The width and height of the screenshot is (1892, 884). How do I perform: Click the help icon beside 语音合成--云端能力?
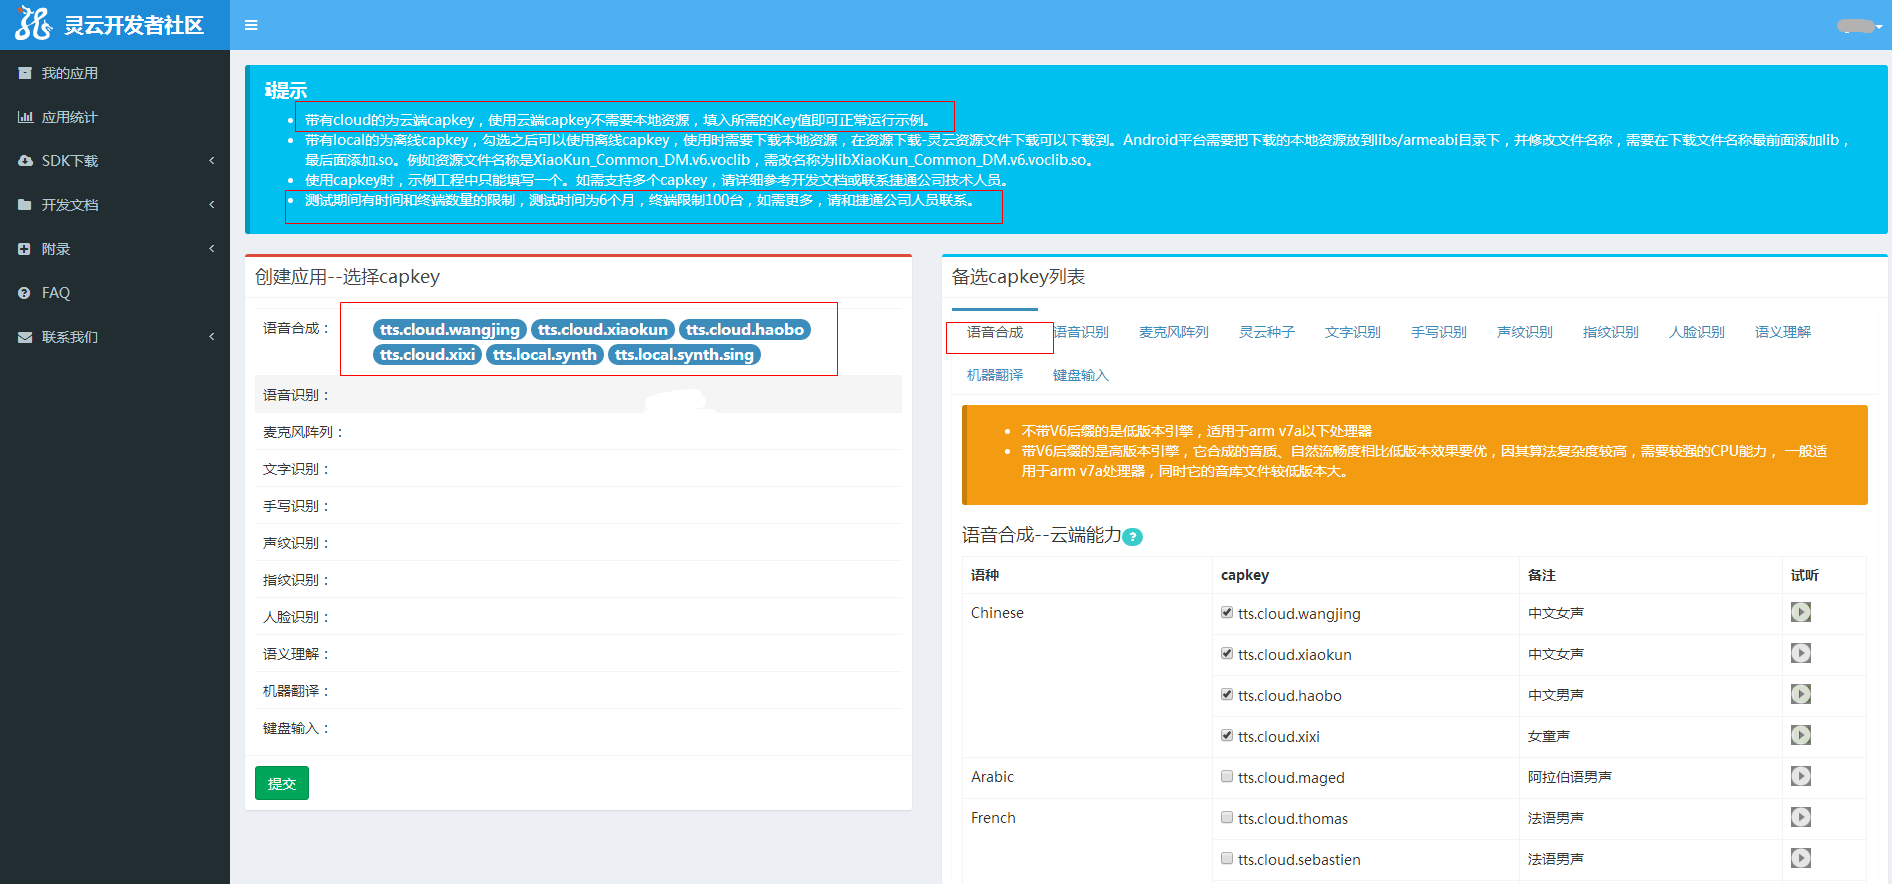pyautogui.click(x=1133, y=537)
